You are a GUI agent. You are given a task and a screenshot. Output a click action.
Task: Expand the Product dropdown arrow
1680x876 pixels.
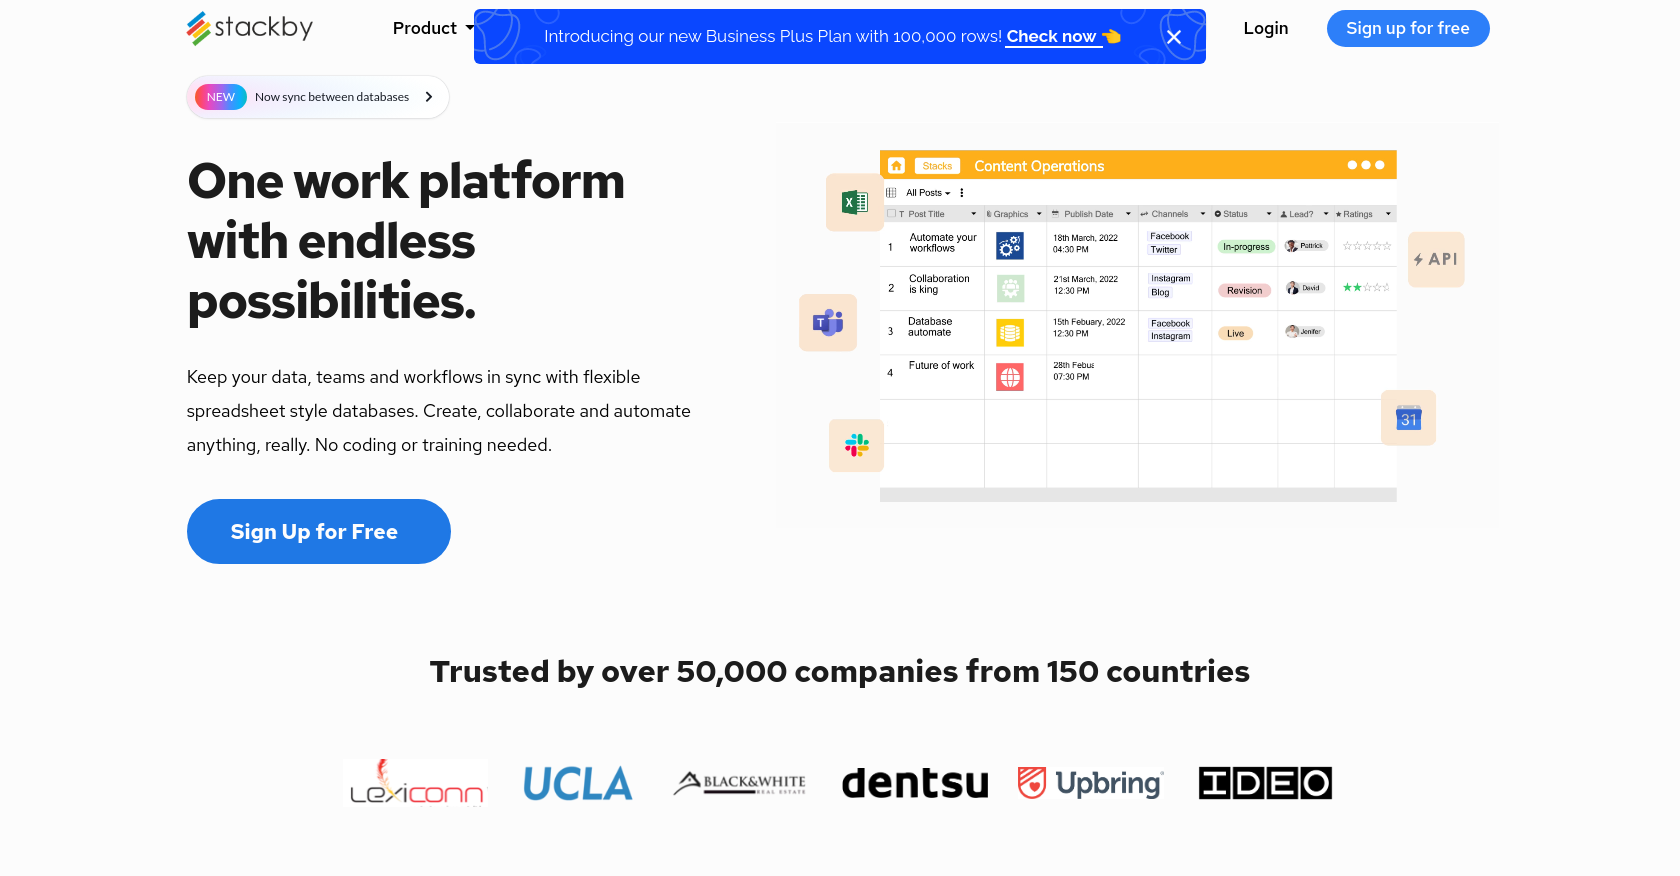click(469, 28)
